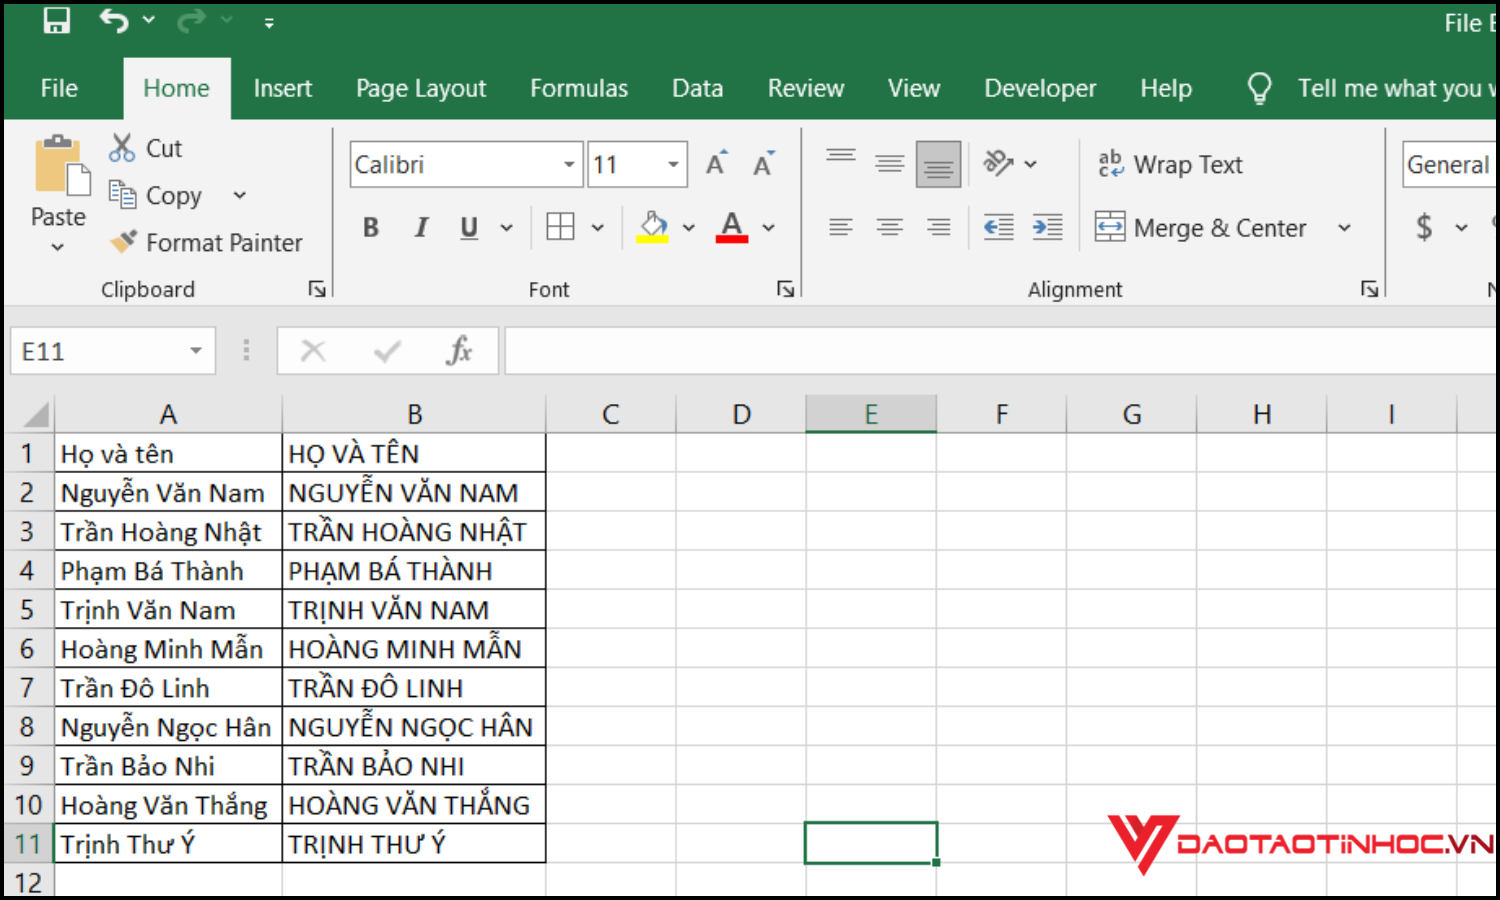Switch to the Formulas tab

click(x=578, y=89)
